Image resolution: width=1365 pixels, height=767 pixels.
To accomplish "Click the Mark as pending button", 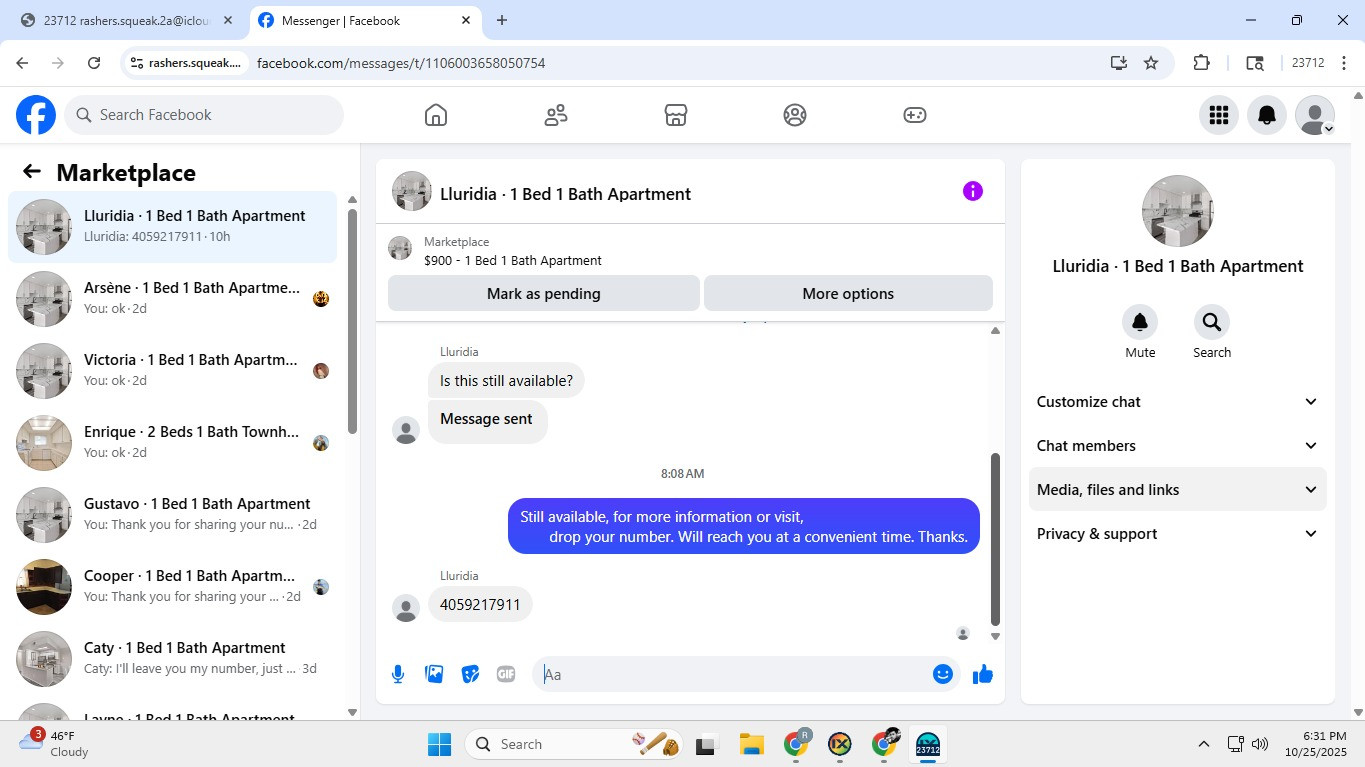I will [544, 294].
